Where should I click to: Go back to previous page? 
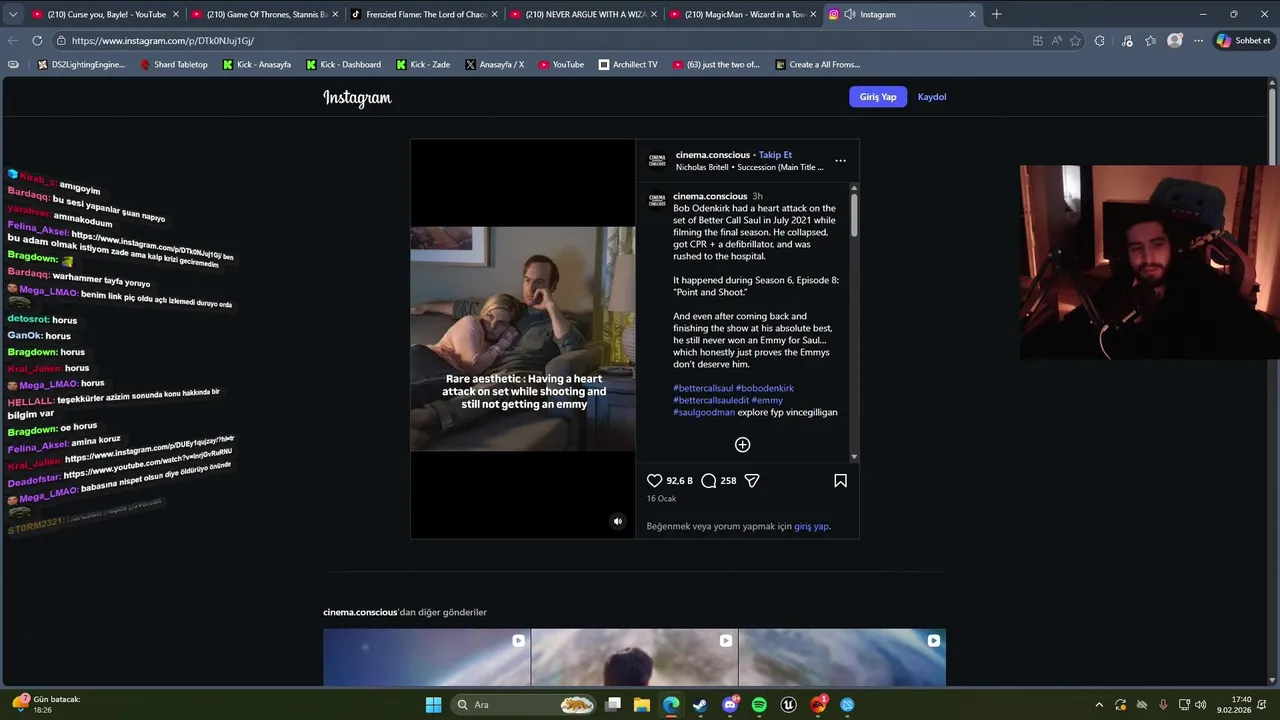13,41
